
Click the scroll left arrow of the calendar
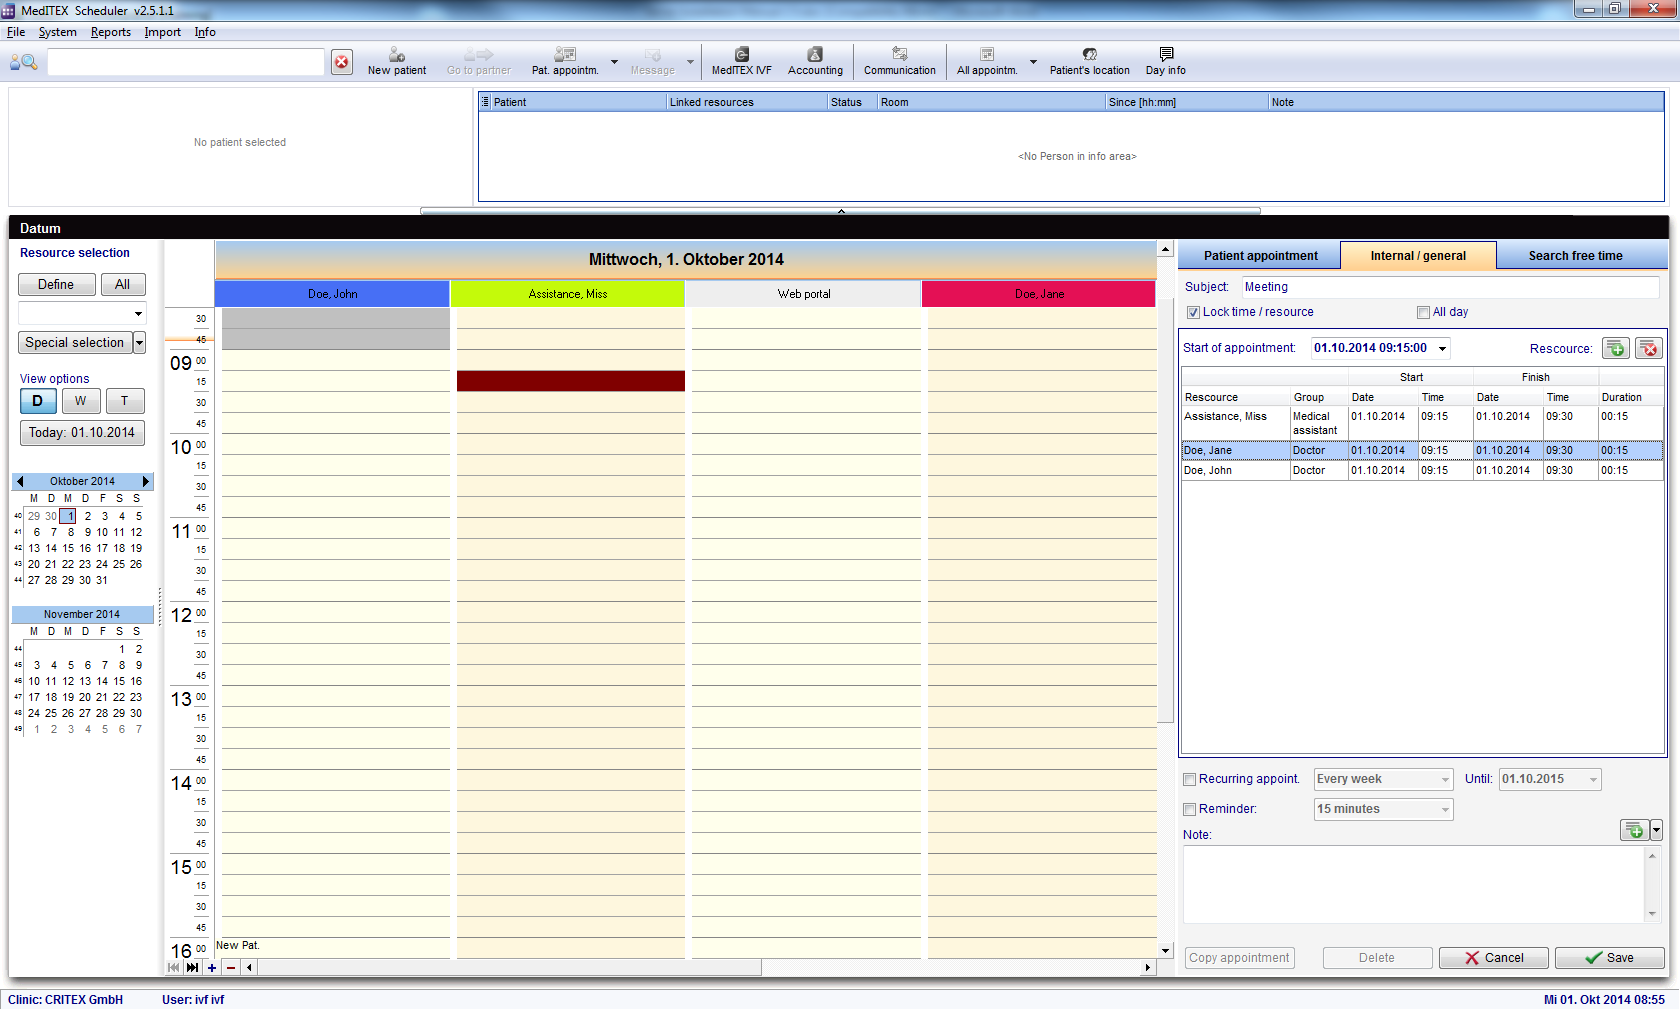pyautogui.click(x=250, y=967)
